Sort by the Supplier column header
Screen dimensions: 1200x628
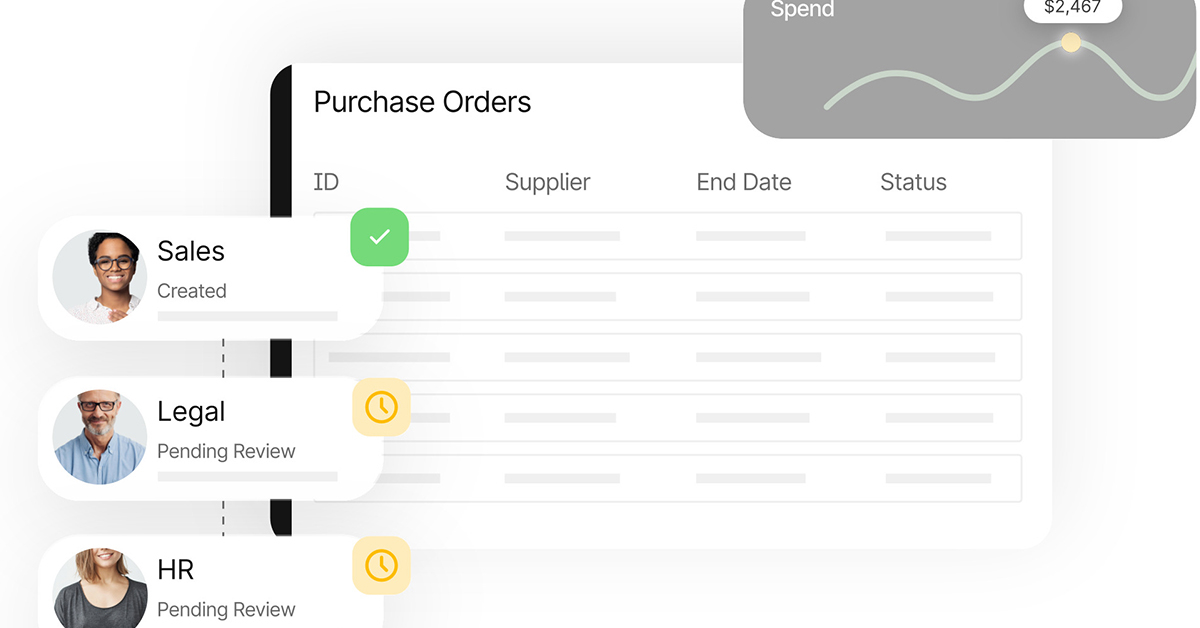tap(547, 182)
